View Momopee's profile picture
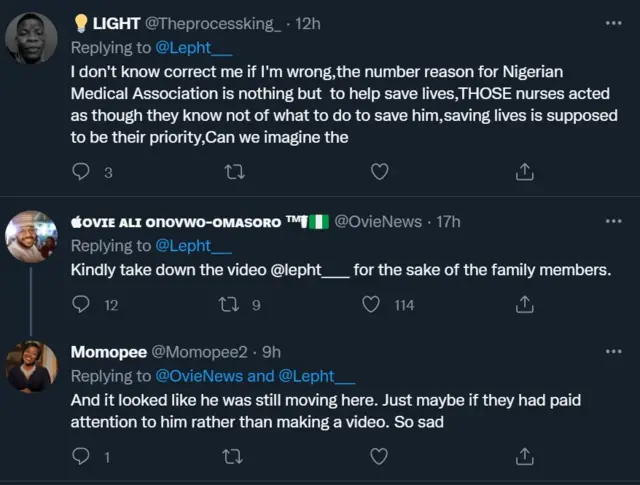Screen dimensions: 640x485 click(32, 367)
